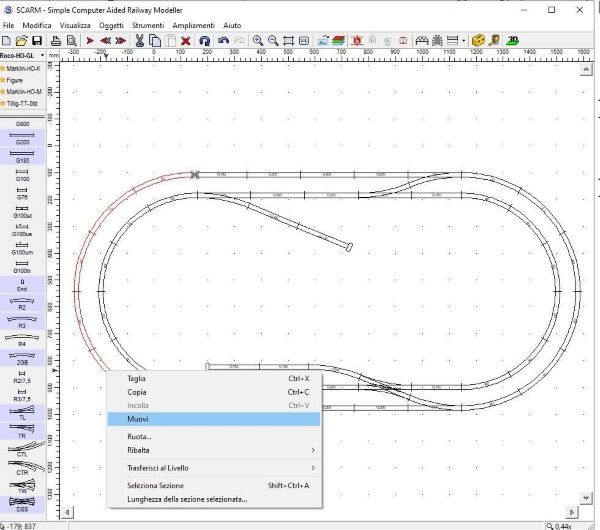Open a file with the folder icon
This screenshot has height=530, width=600.
pyautogui.click(x=22, y=41)
